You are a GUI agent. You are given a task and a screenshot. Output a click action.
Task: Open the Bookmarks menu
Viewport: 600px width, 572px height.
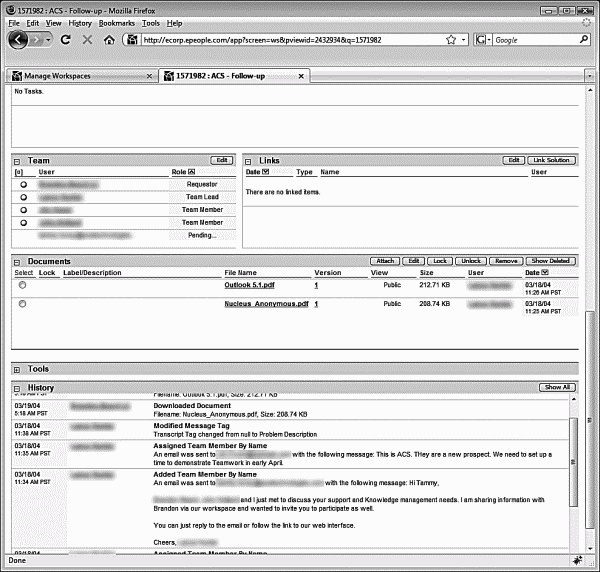(x=117, y=22)
